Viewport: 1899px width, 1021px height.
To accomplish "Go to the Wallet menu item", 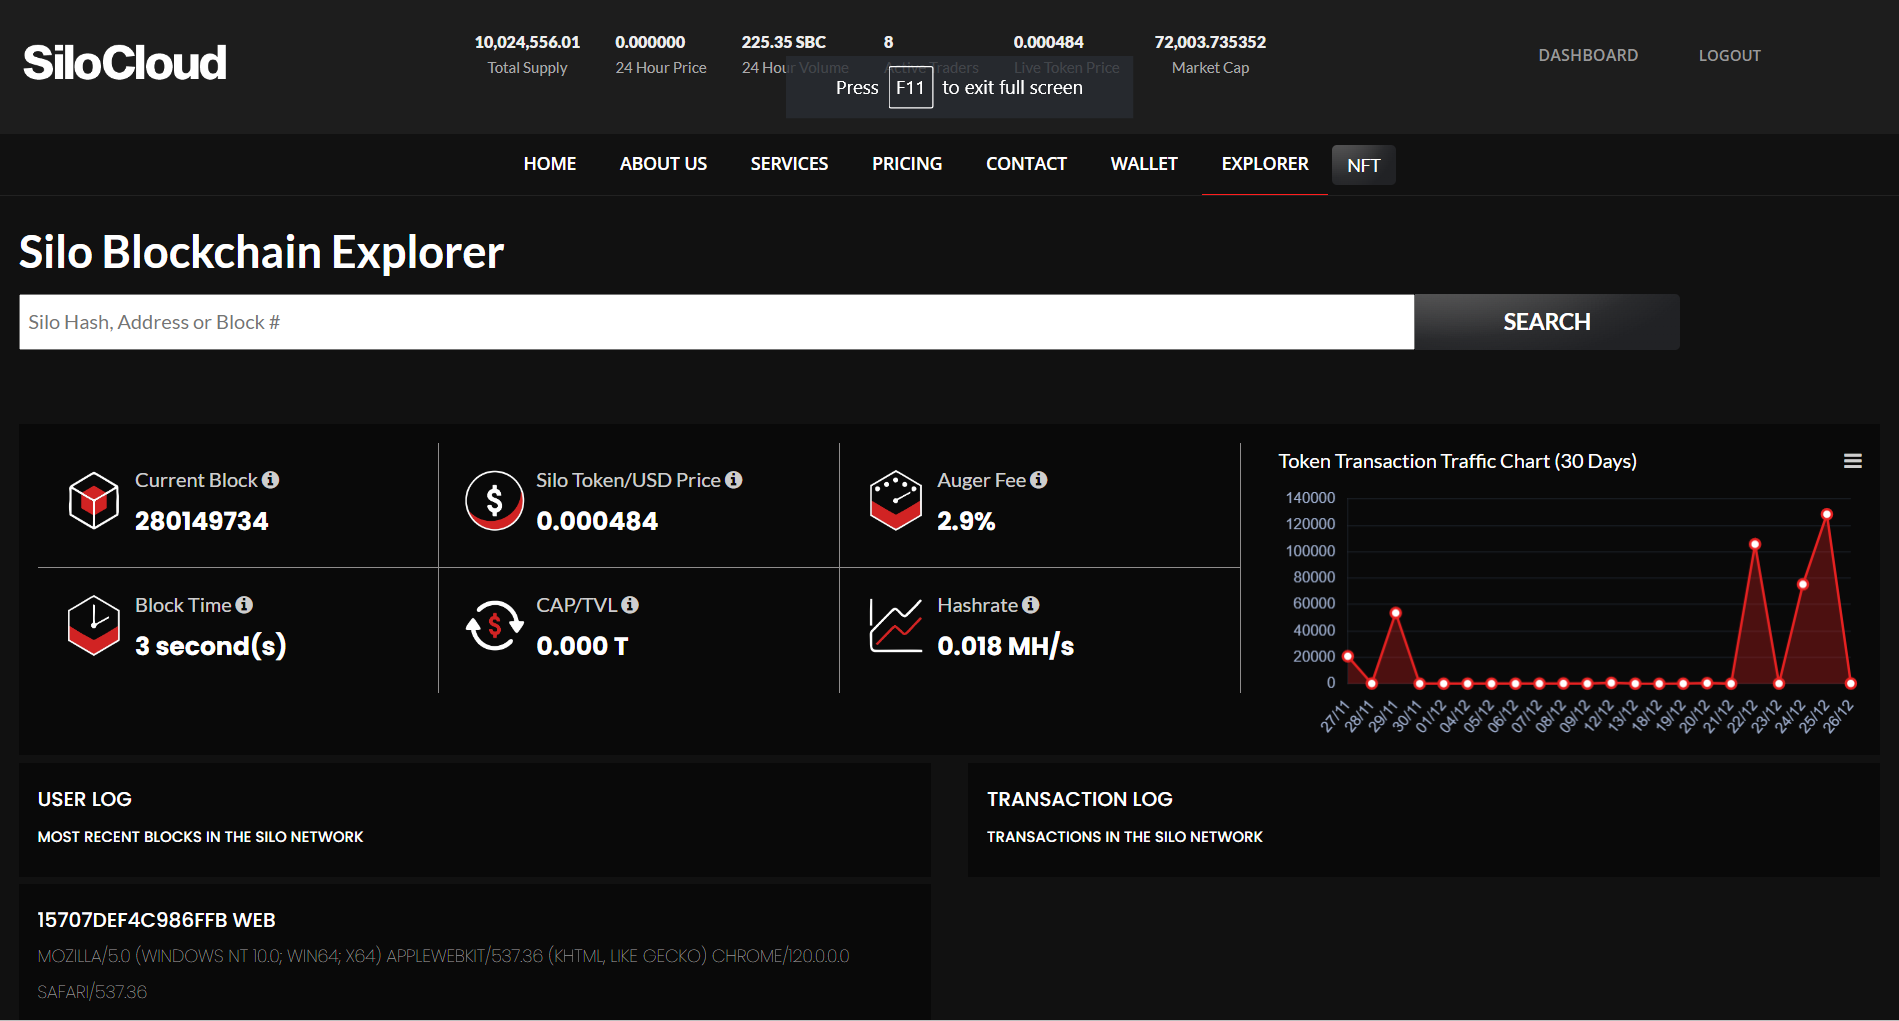I will [1144, 164].
